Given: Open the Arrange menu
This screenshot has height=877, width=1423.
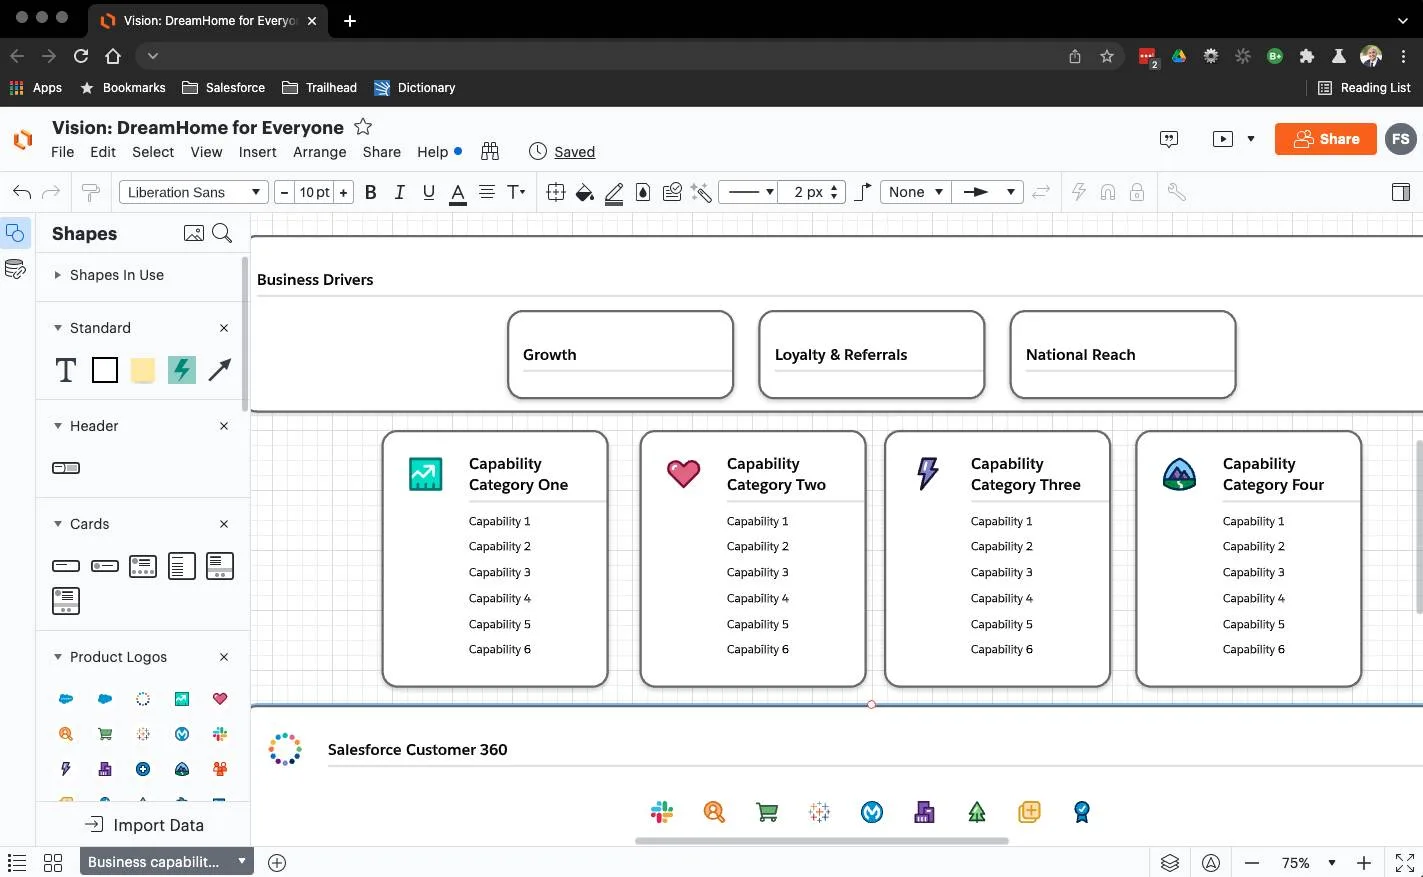Looking at the screenshot, I should [x=320, y=152].
